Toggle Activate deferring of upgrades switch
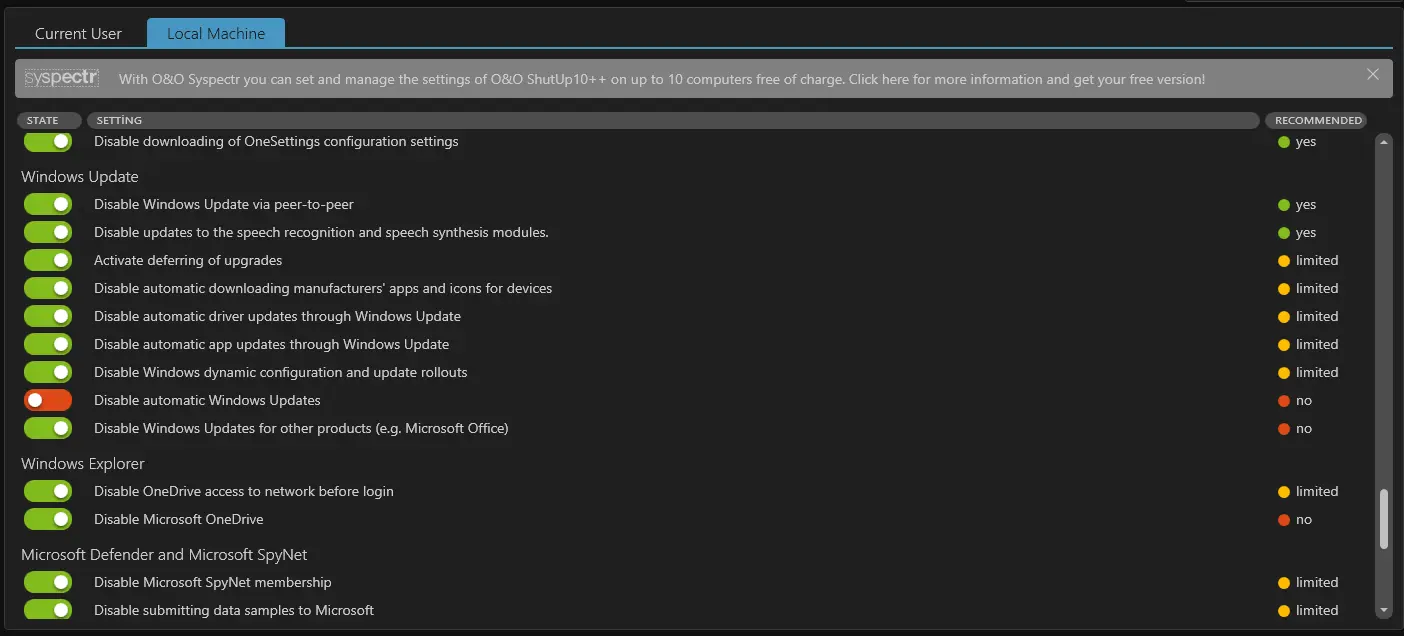The height and width of the screenshot is (636, 1404). (x=48, y=260)
